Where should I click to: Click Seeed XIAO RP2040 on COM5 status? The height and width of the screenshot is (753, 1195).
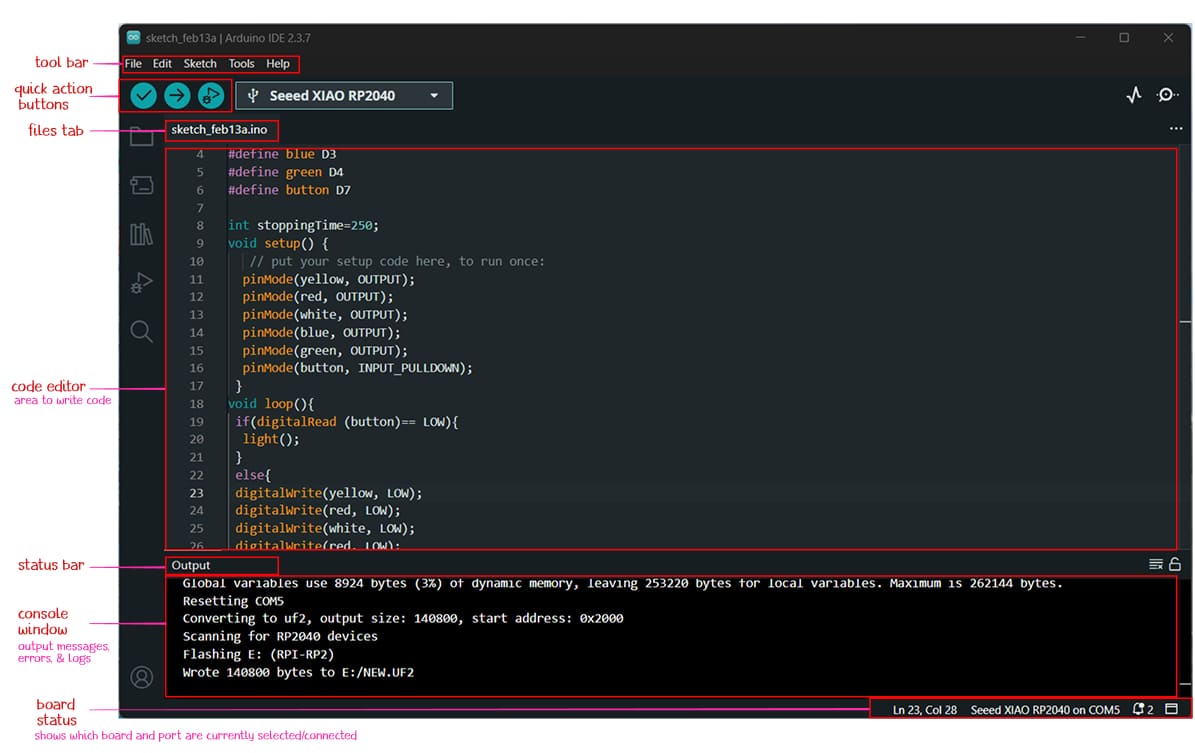[1045, 710]
